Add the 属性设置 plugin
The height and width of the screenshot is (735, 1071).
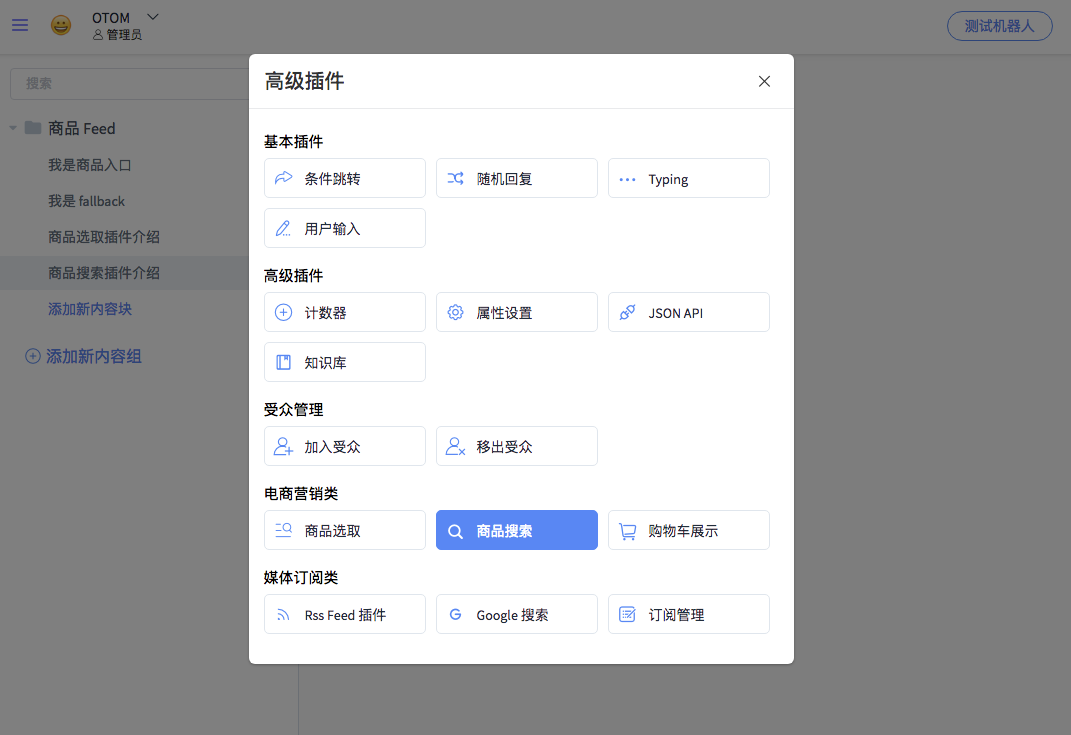[x=517, y=312]
